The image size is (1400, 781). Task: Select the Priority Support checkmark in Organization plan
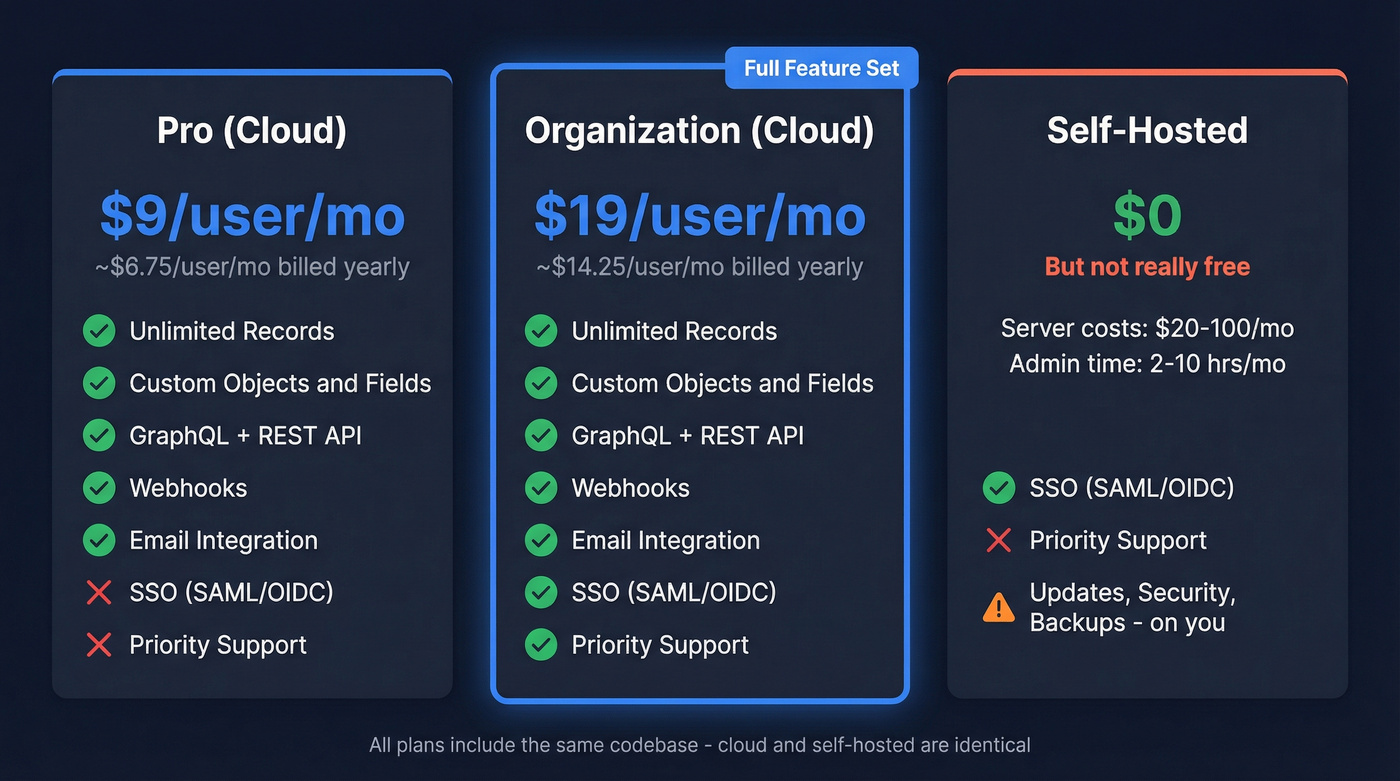(541, 644)
